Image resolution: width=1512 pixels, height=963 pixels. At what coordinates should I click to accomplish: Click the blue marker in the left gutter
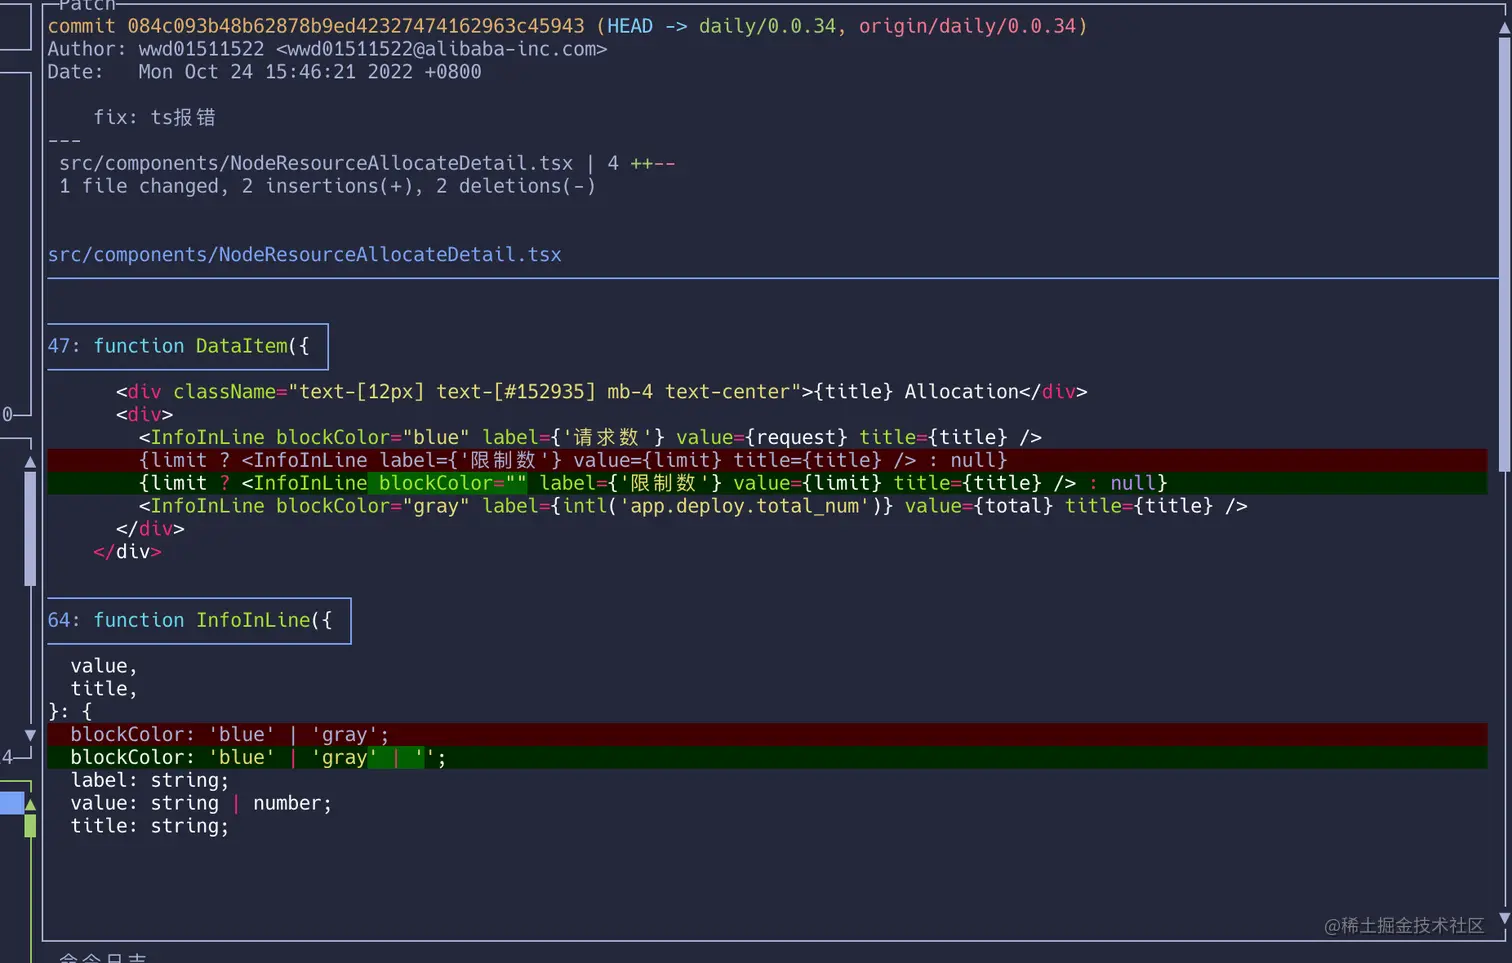click(13, 802)
